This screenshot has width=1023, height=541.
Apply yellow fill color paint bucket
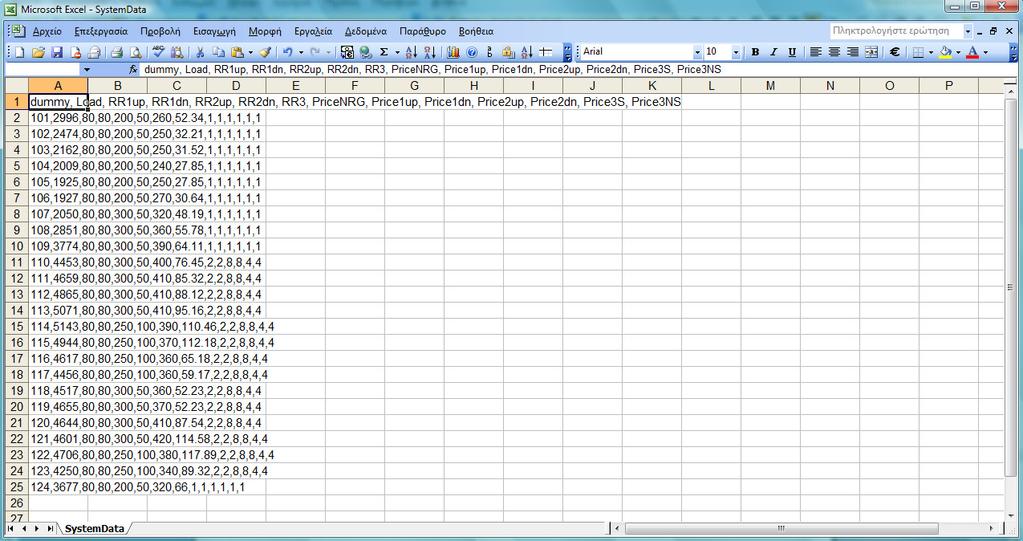click(945, 52)
